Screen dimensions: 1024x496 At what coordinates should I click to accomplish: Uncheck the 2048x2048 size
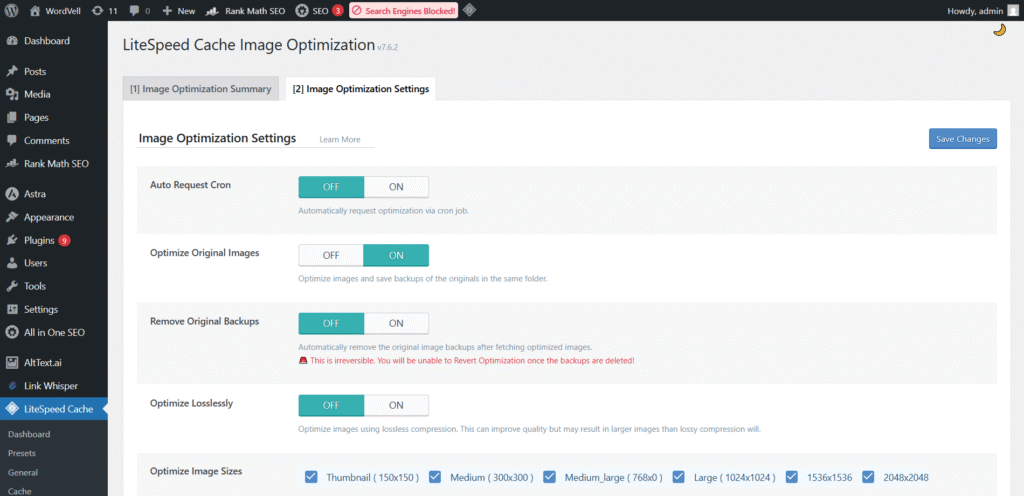[868, 477]
